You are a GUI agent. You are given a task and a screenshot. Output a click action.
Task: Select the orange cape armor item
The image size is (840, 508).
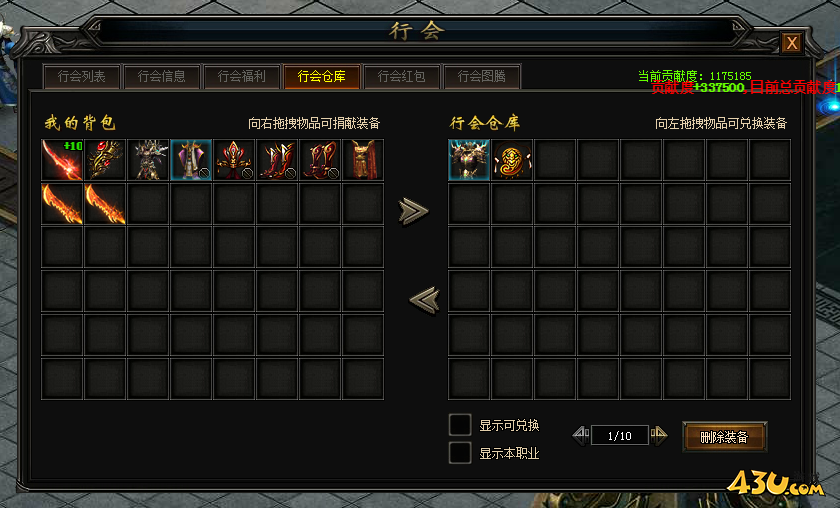363,160
